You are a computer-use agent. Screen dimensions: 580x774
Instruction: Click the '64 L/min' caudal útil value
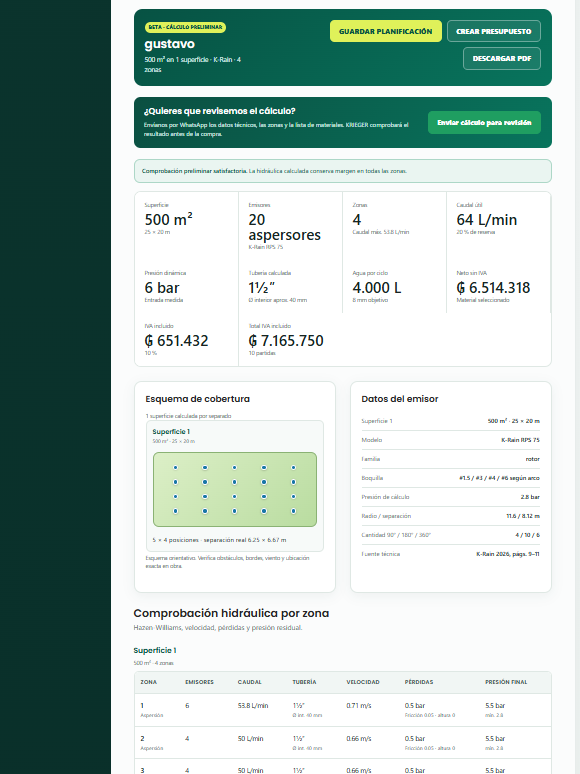(487, 220)
